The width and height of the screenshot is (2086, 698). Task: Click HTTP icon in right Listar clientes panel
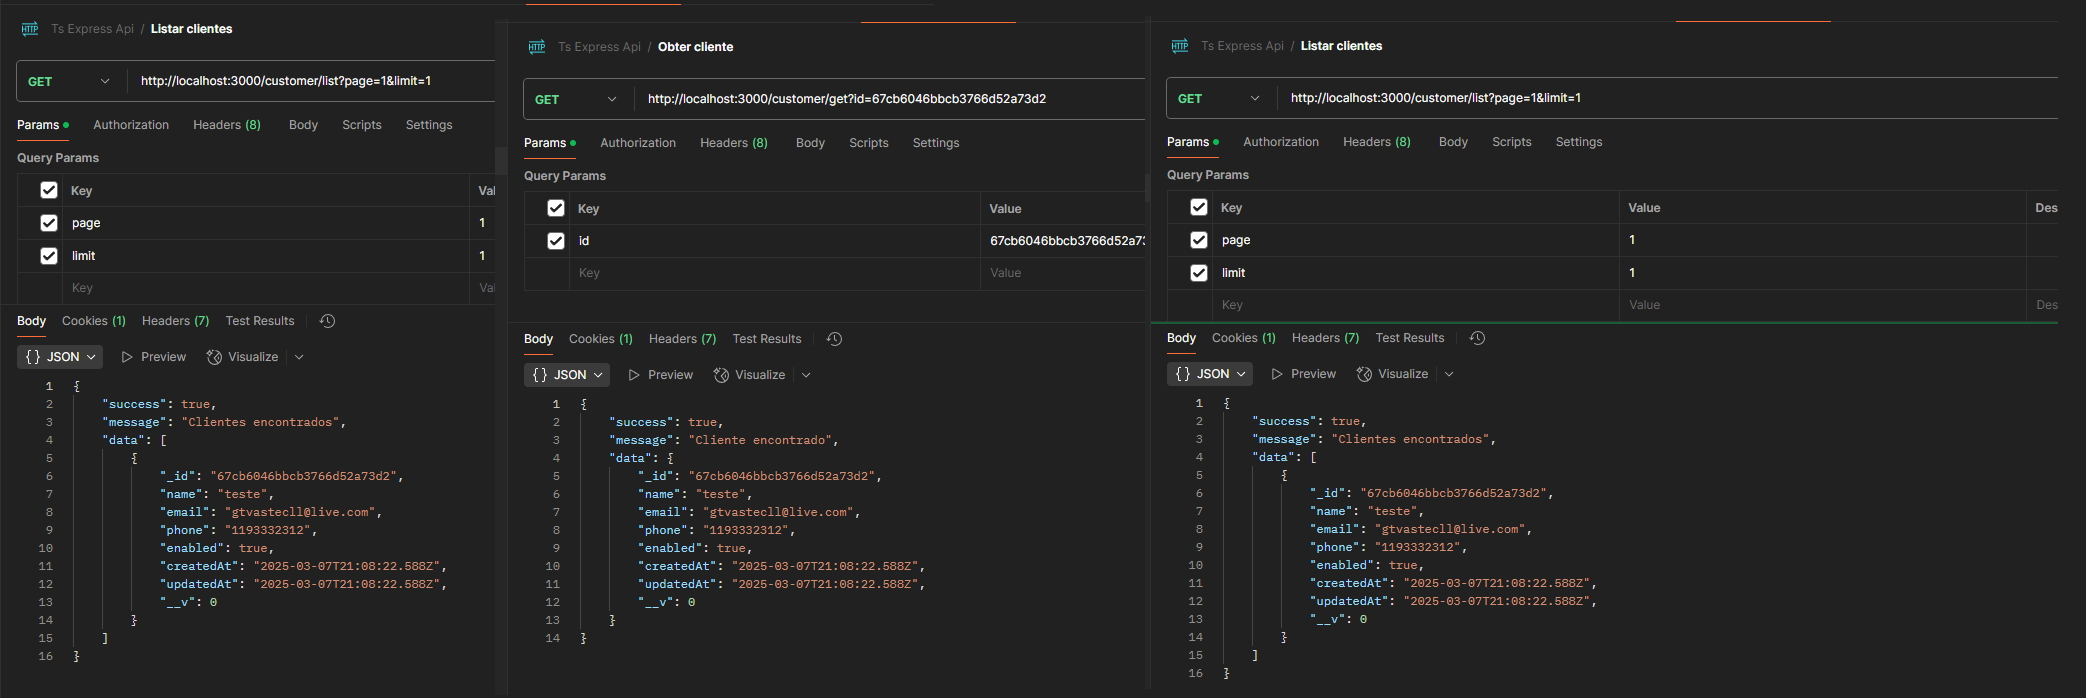click(1180, 46)
